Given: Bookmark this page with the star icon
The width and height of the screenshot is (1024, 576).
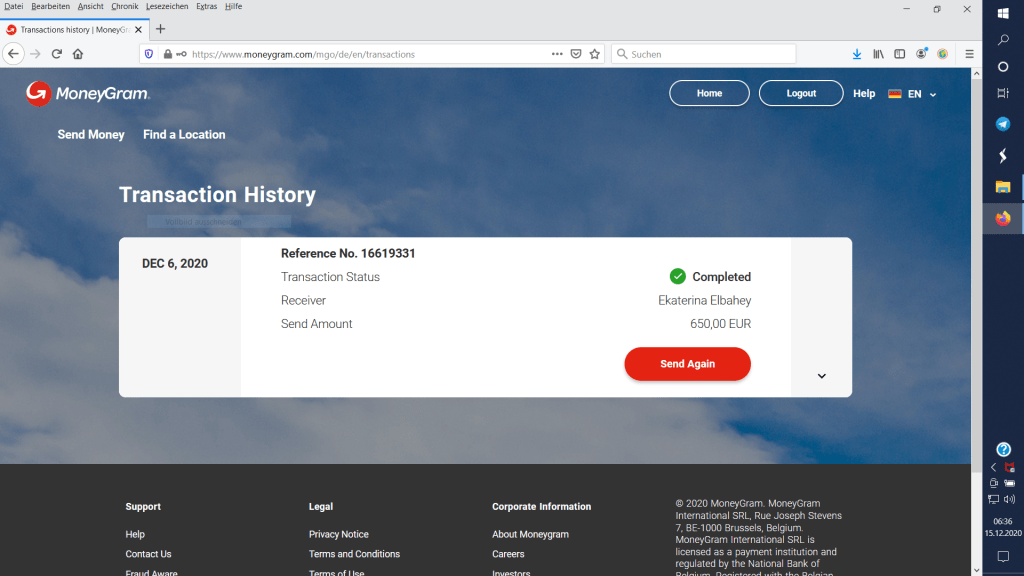Looking at the screenshot, I should [595, 54].
